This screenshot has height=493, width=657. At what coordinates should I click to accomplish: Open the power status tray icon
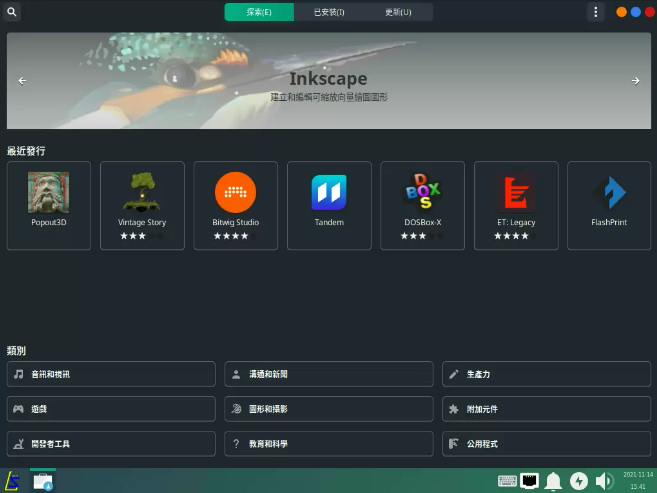pos(579,481)
